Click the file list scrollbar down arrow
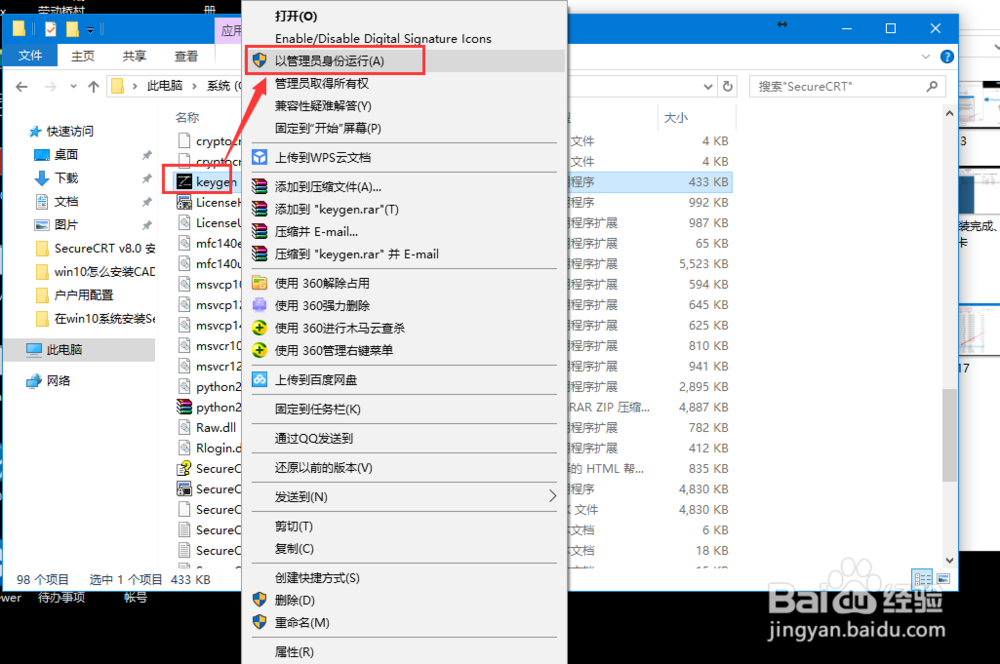This screenshot has height=664, width=1000. click(948, 559)
